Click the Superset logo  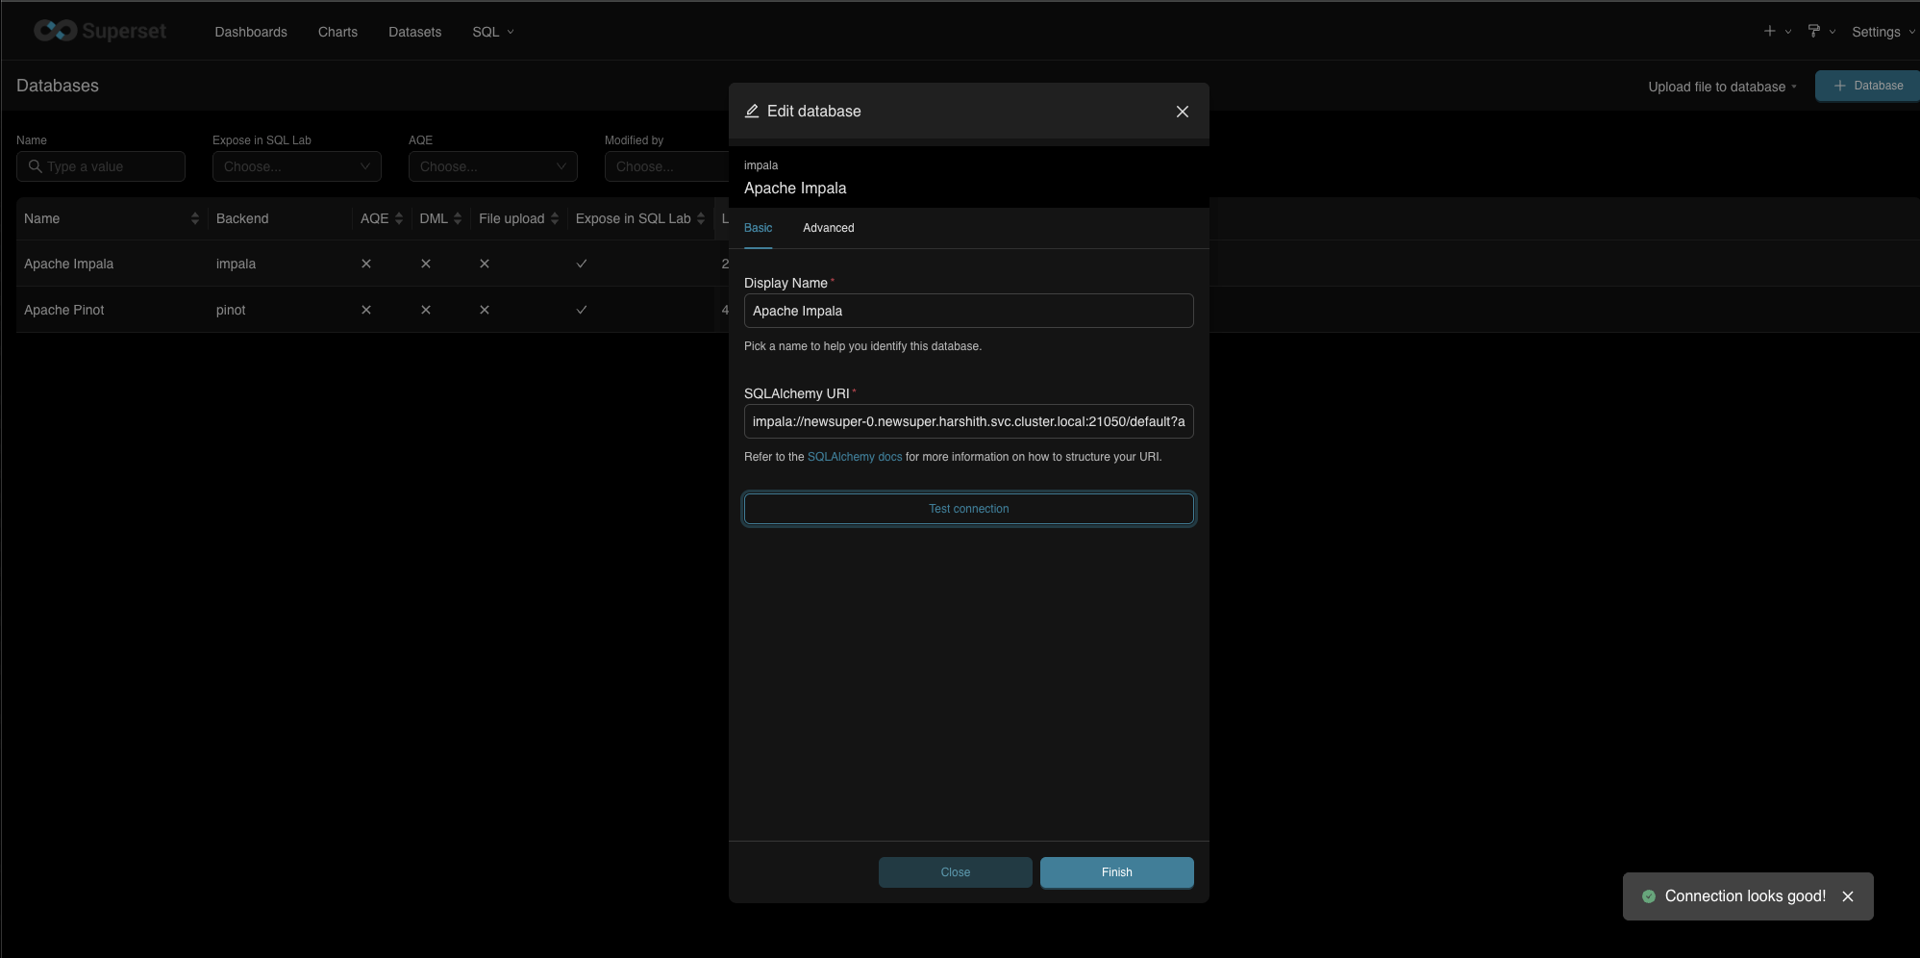[100, 31]
